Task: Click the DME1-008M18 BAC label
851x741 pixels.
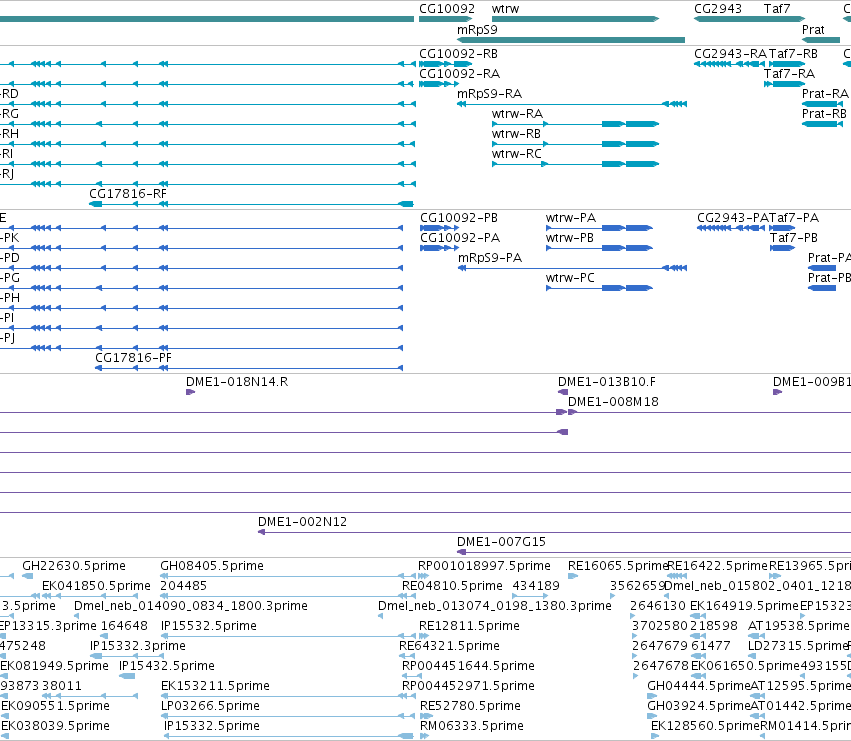Action: 613,402
